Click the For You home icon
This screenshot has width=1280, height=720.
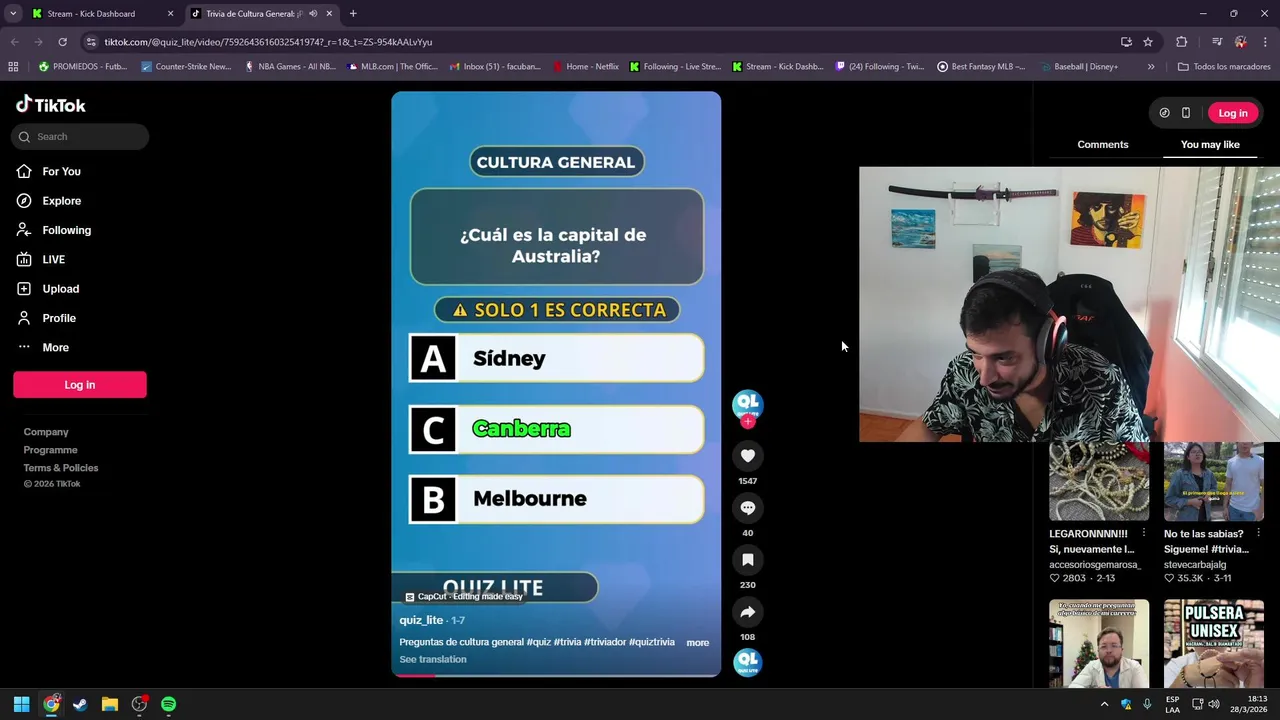[24, 171]
